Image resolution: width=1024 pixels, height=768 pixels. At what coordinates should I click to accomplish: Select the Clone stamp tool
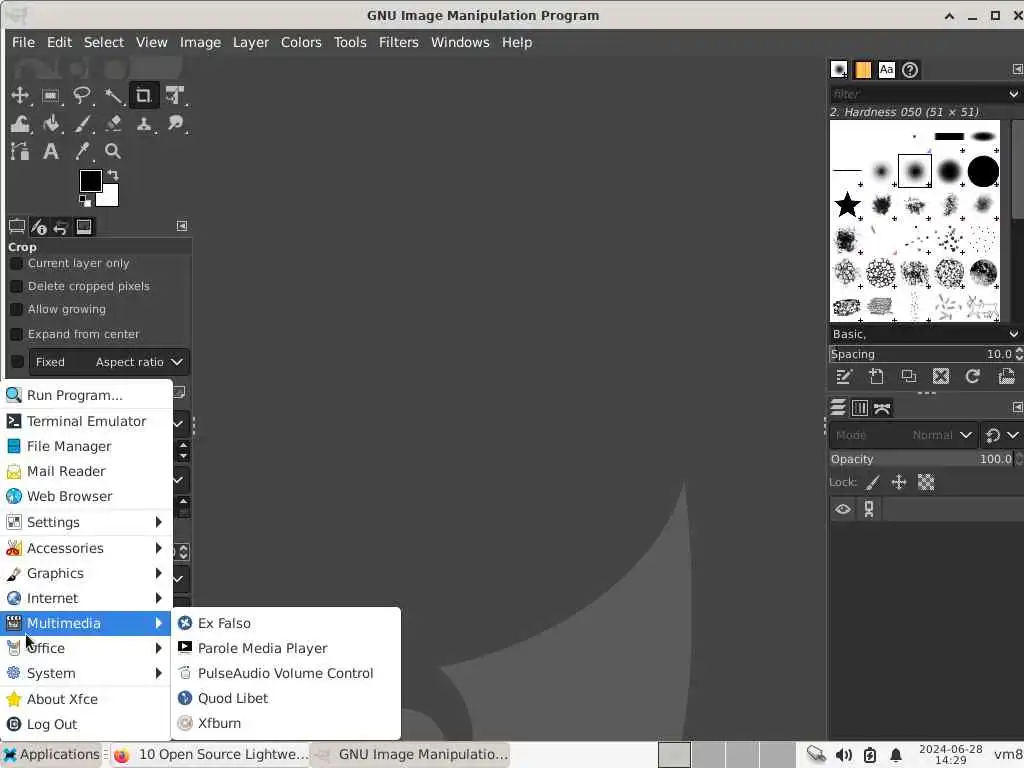144,123
